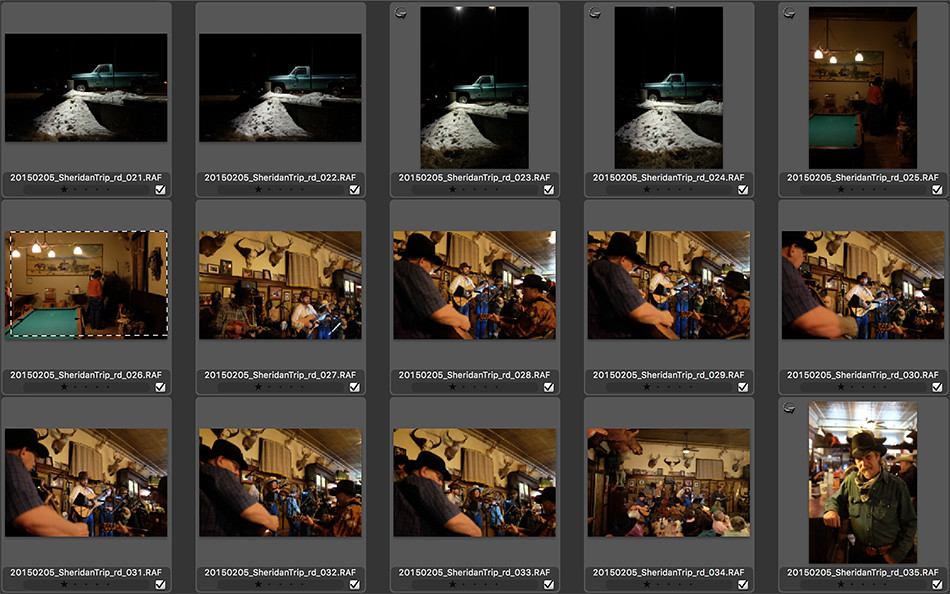Image resolution: width=950 pixels, height=594 pixels.
Task: Click the filename 20150205_SheridanTrip_rd_025.RAF
Action: [x=863, y=178]
